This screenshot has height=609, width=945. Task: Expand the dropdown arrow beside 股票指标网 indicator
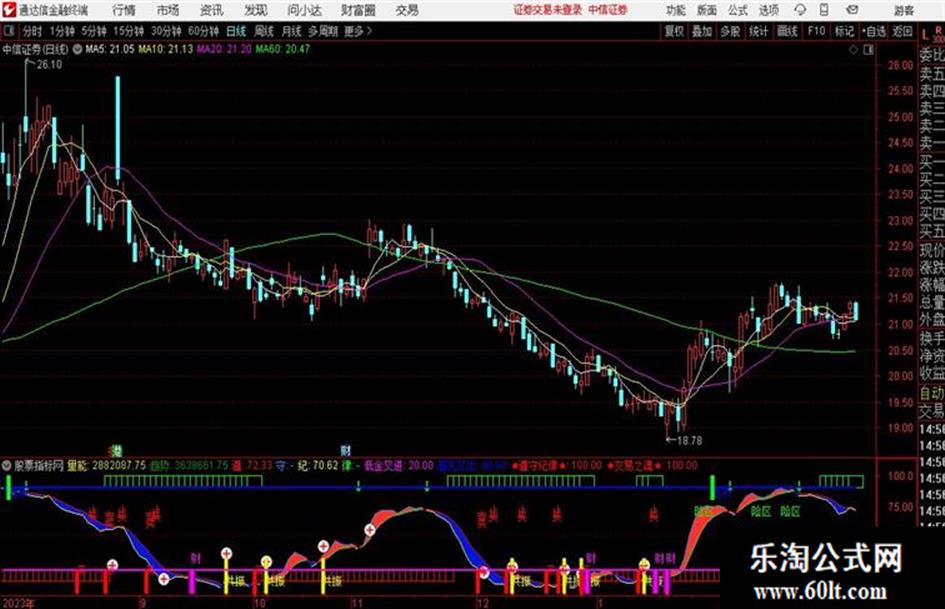[x=7, y=465]
